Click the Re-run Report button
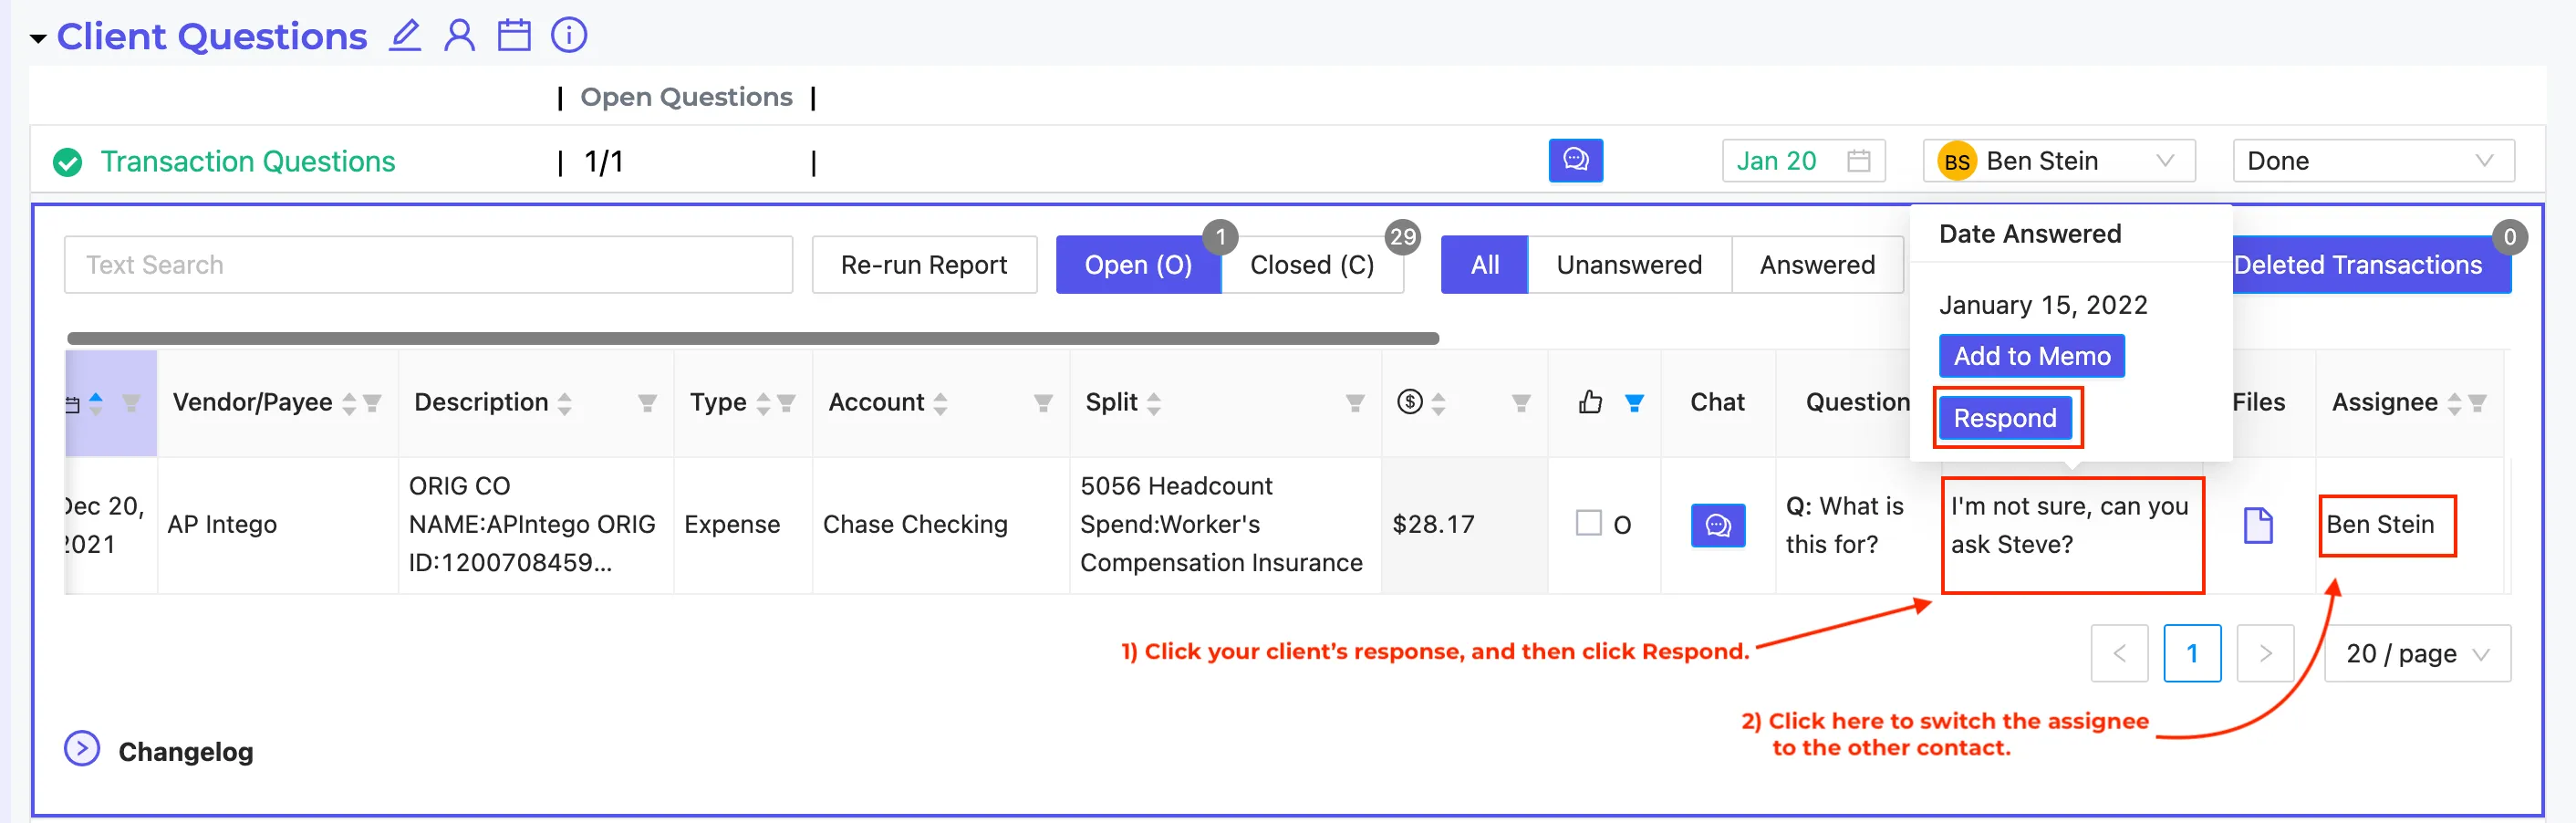2576x823 pixels. [923, 265]
